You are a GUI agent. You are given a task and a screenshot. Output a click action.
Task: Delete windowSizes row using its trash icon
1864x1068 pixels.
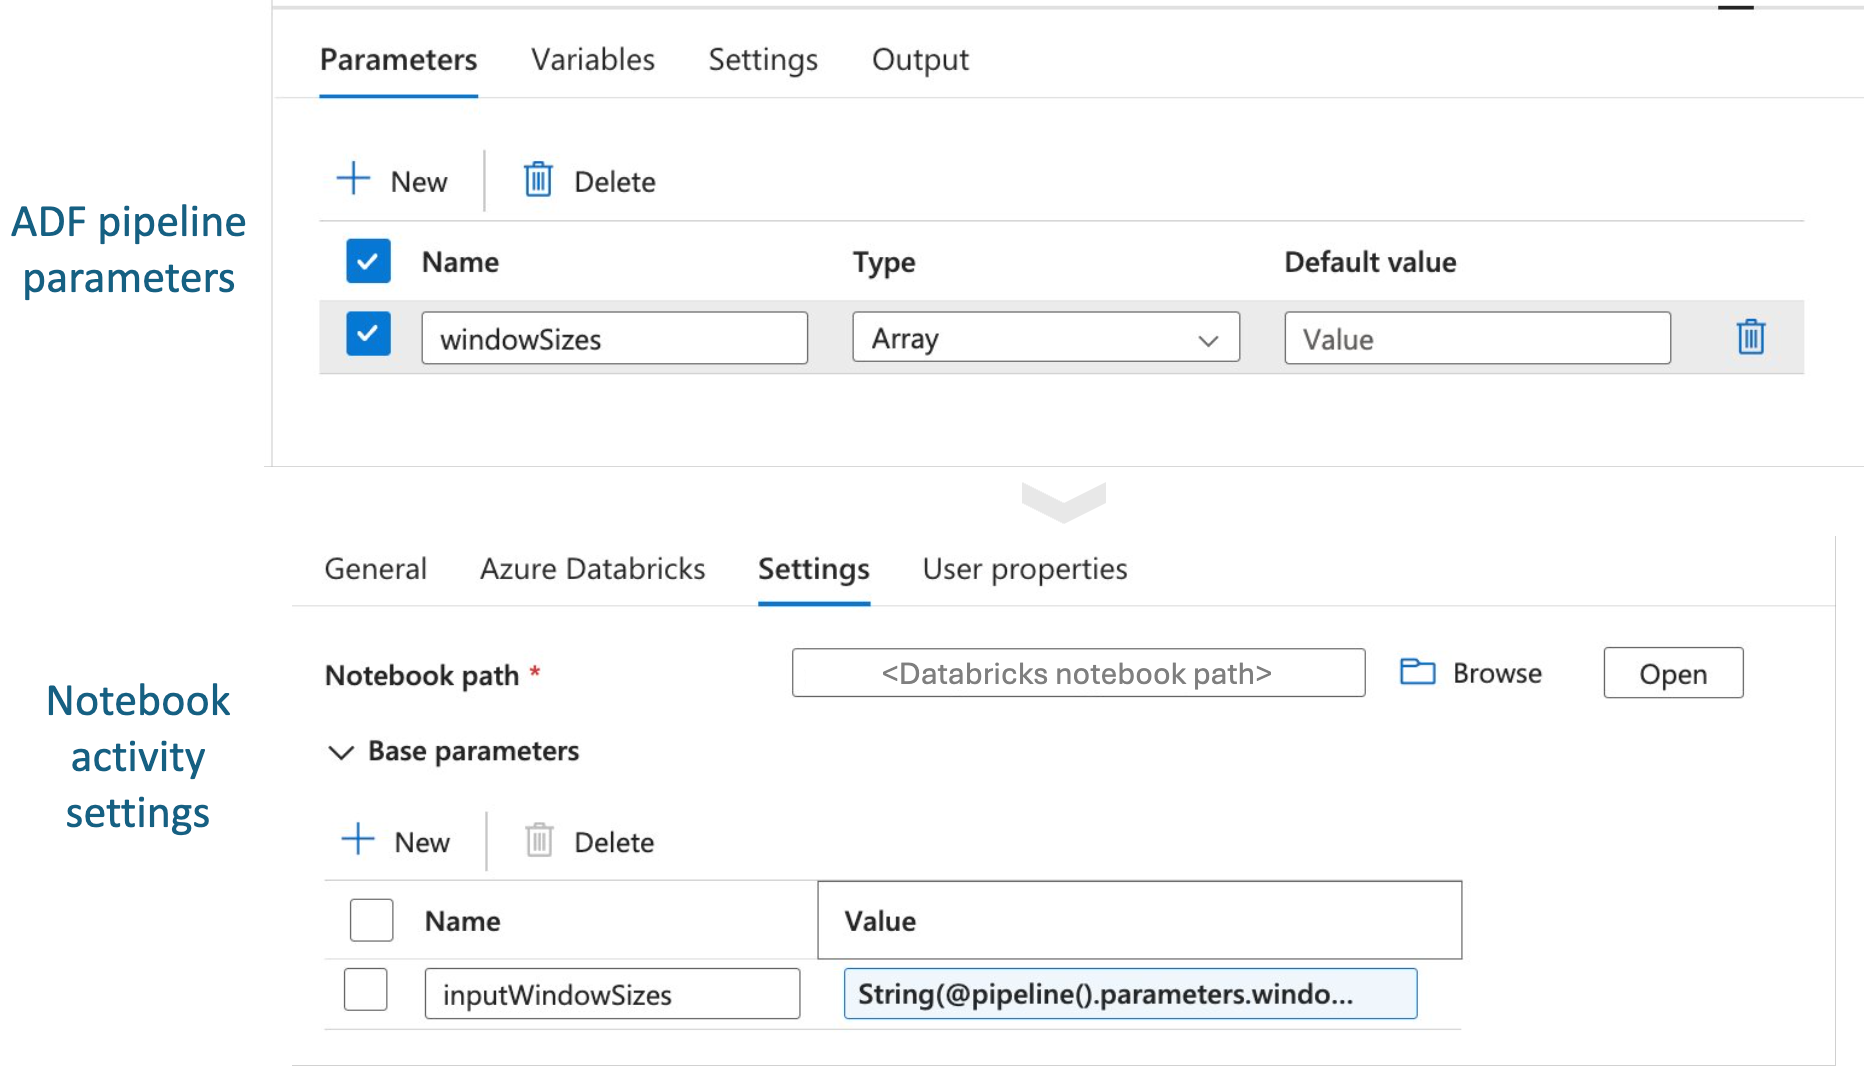pyautogui.click(x=1750, y=337)
